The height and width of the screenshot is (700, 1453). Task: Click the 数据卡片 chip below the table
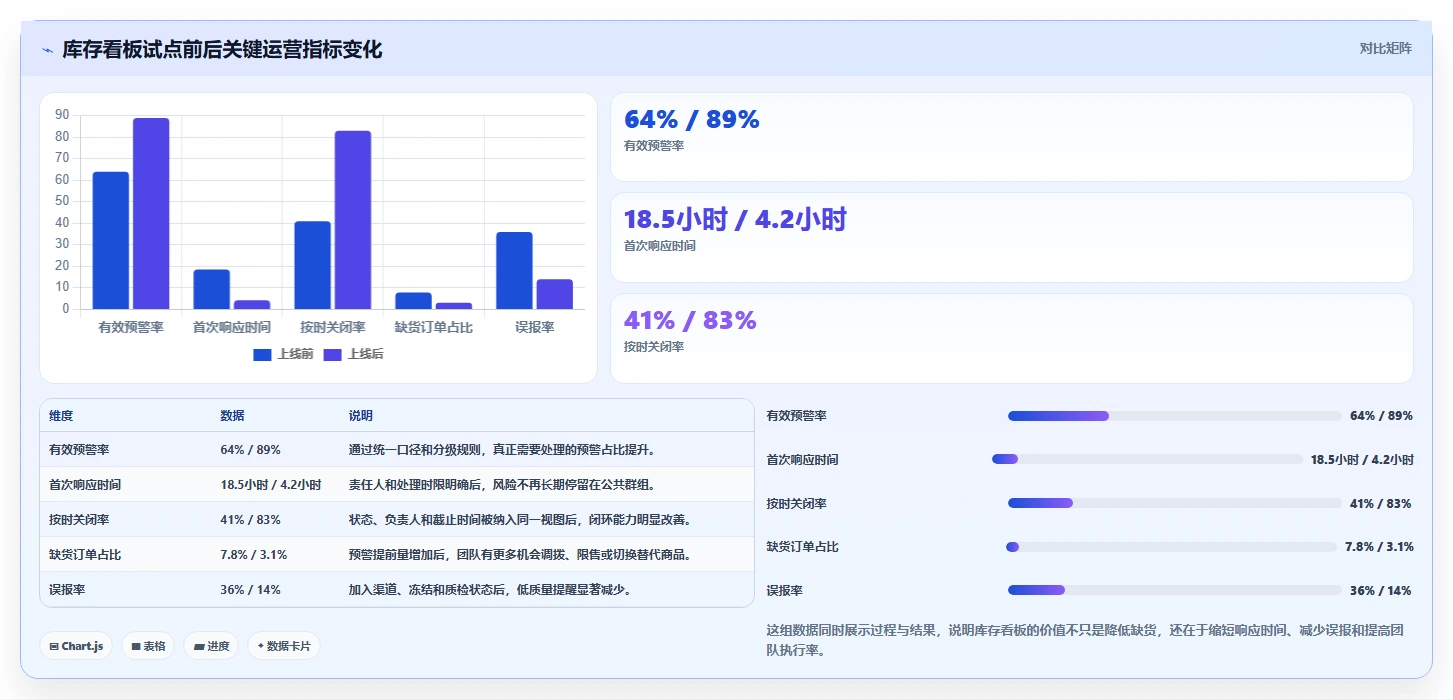[x=284, y=646]
